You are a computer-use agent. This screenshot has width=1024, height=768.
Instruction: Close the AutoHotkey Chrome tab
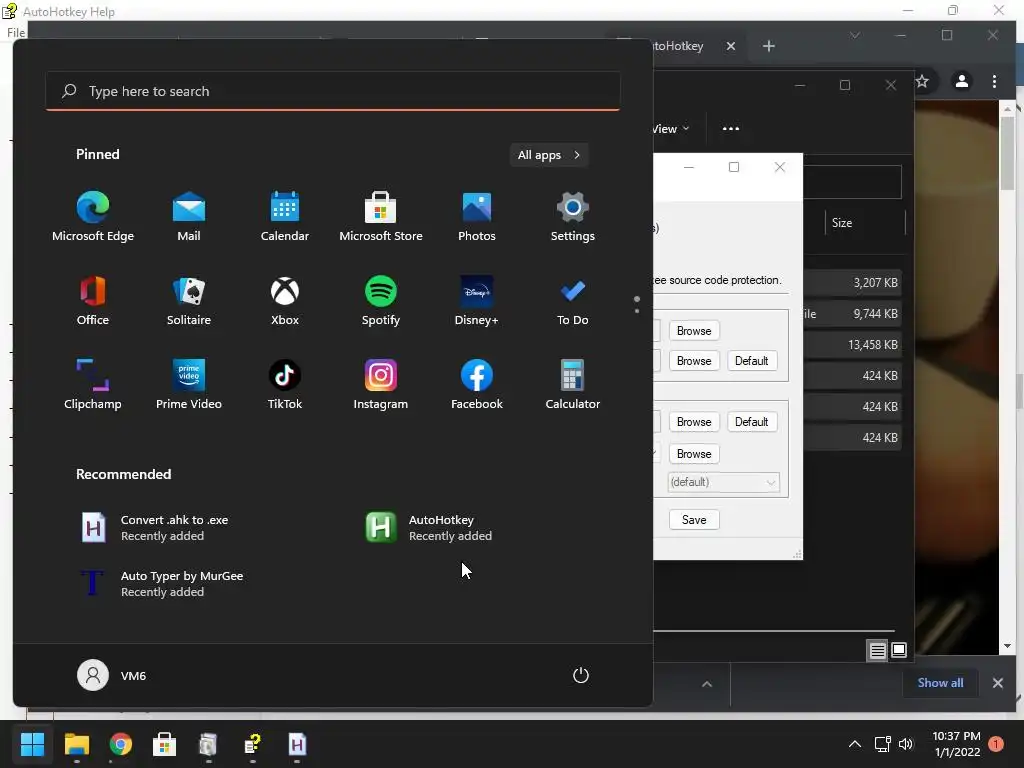[x=731, y=46]
